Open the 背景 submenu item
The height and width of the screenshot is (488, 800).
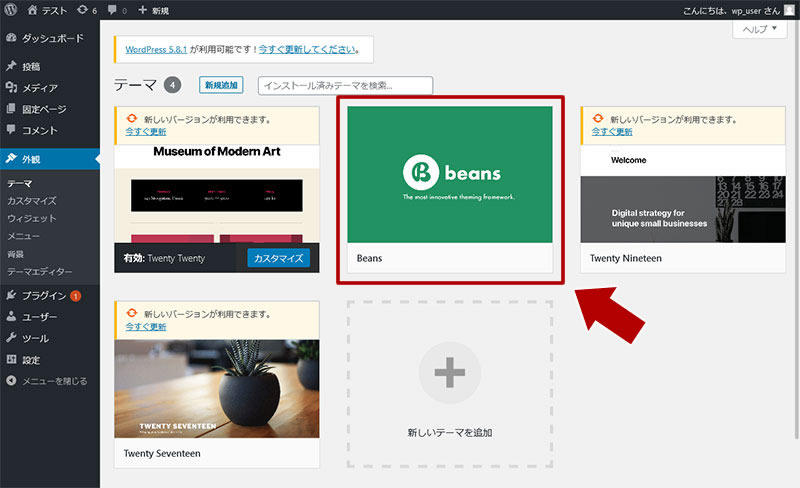coord(15,254)
